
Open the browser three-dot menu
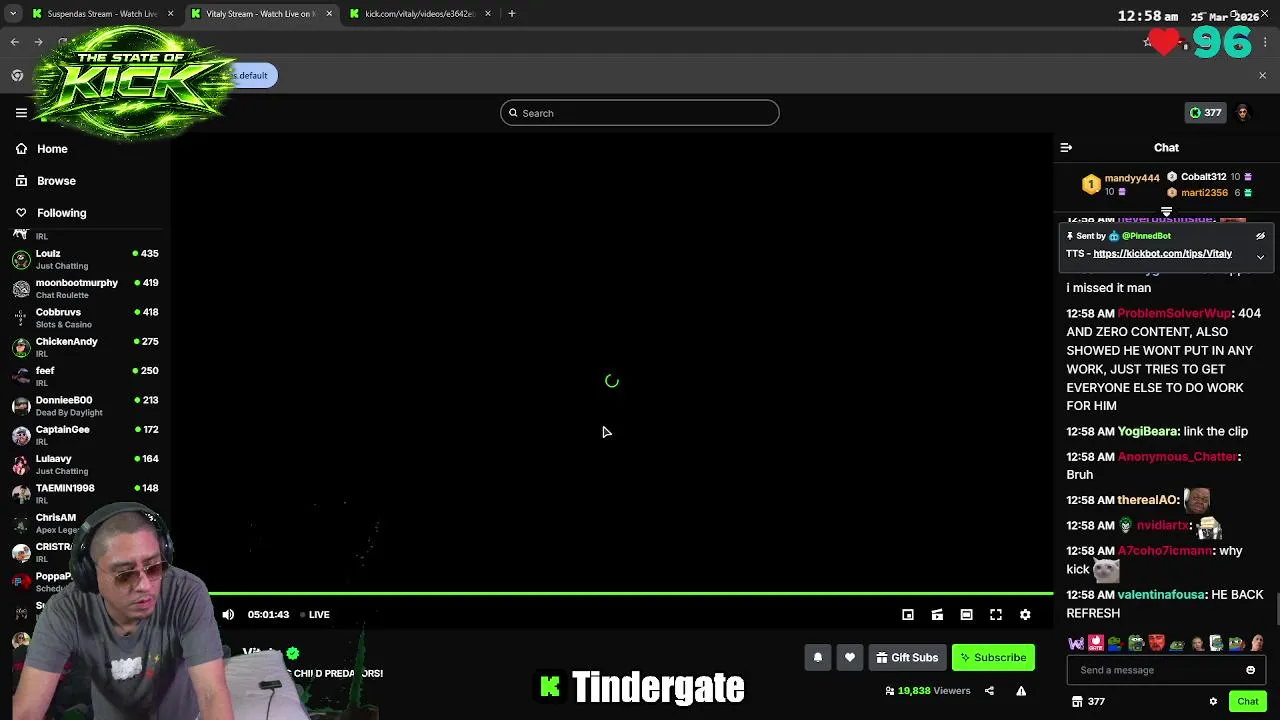point(1265,42)
